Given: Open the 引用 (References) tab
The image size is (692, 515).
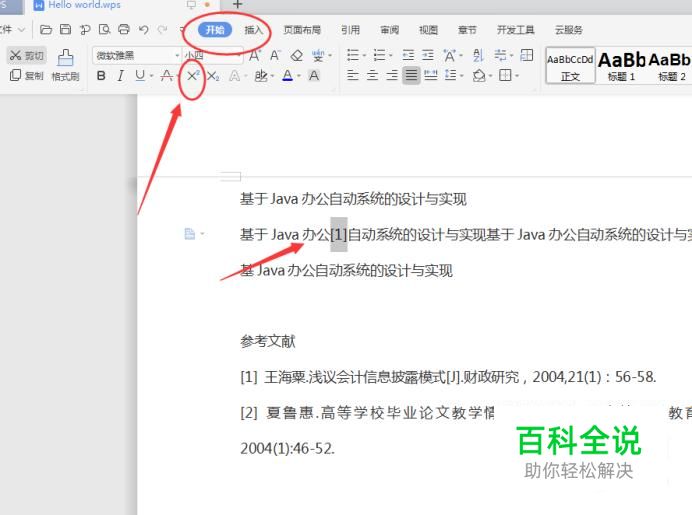Looking at the screenshot, I should [x=350, y=30].
